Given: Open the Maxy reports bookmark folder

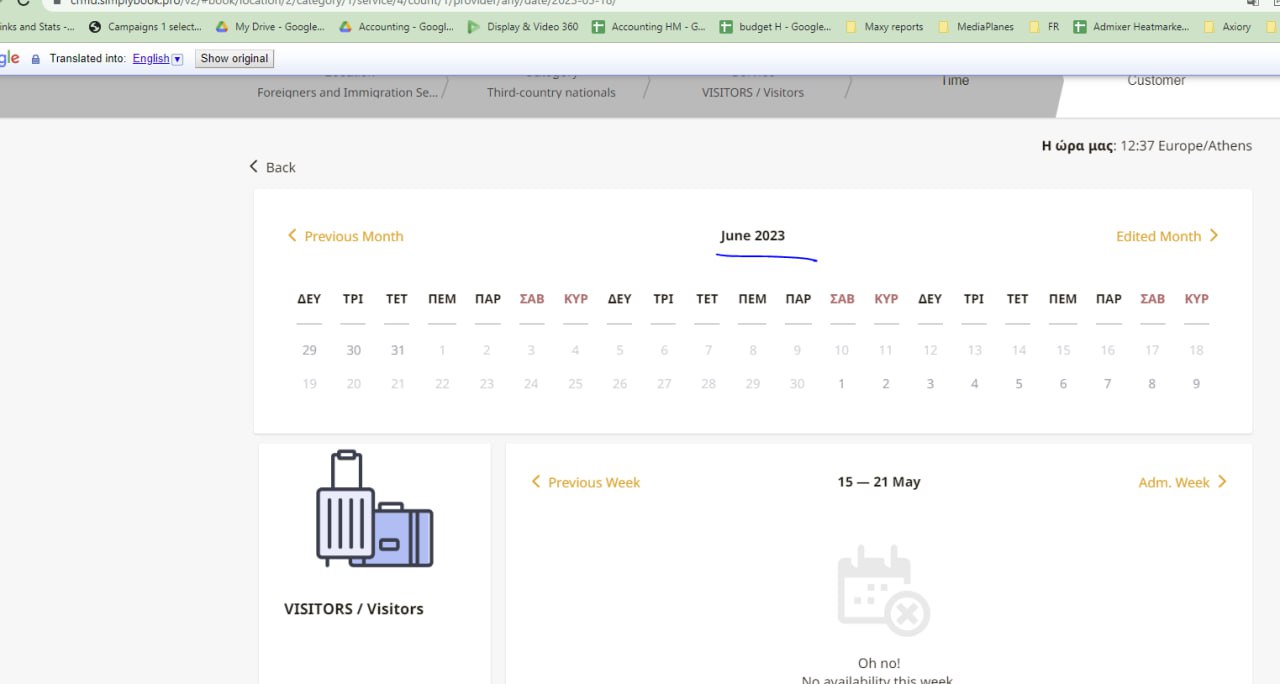Looking at the screenshot, I should [x=884, y=27].
